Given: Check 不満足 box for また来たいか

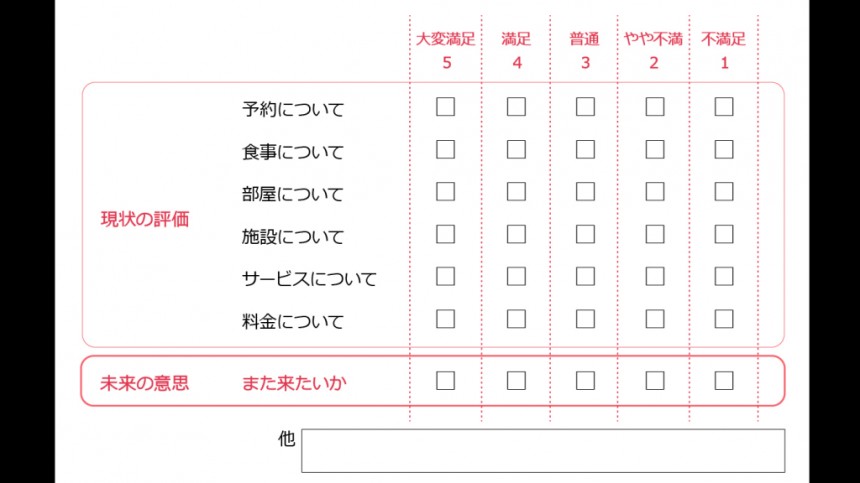Looking at the screenshot, I should click(724, 380).
